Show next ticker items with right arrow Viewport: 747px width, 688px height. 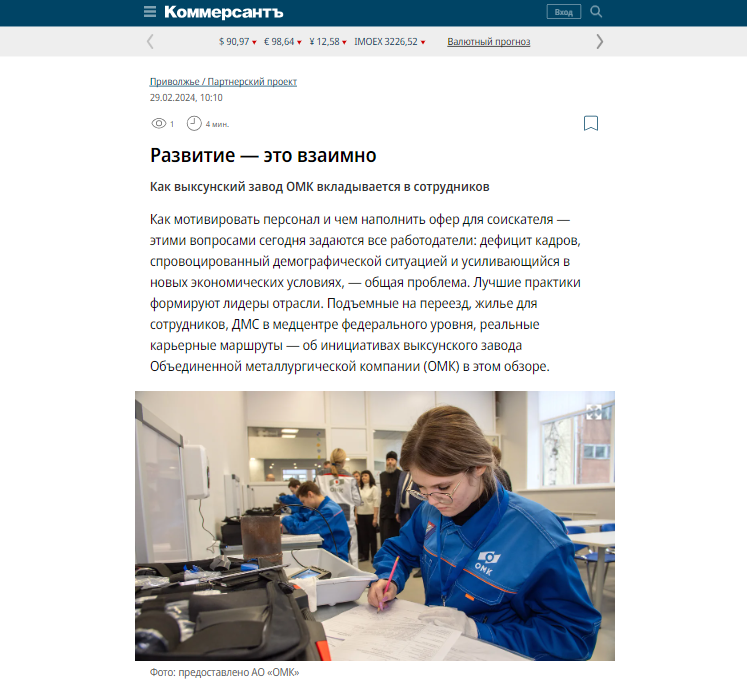click(x=600, y=41)
